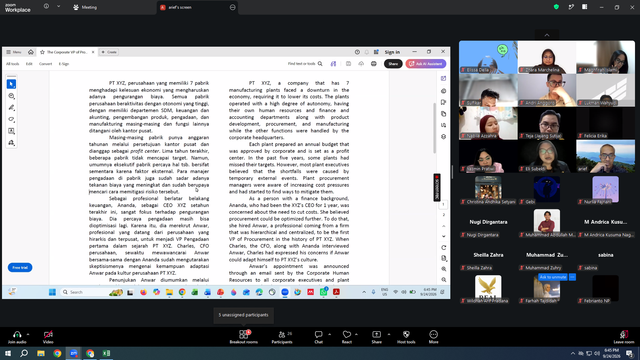Toggle the Video camera on

pyautogui.click(x=48, y=337)
